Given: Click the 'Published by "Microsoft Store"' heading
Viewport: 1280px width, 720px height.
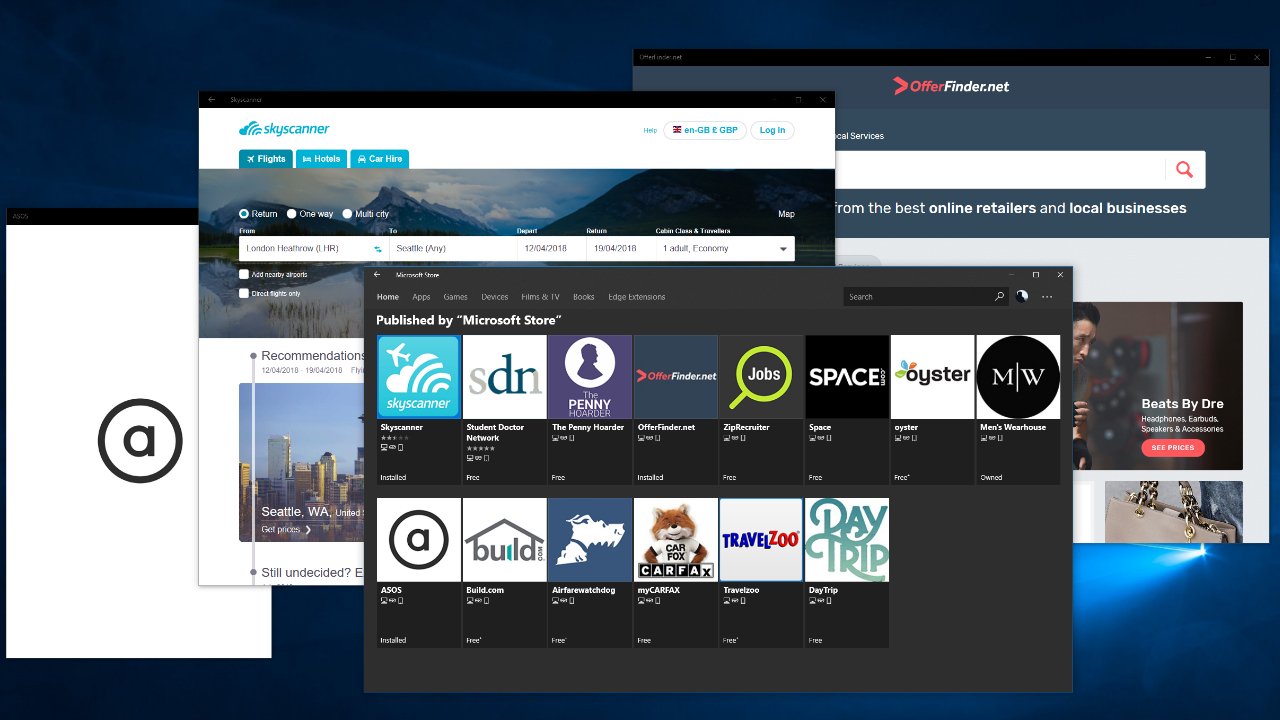Looking at the screenshot, I should (468, 320).
